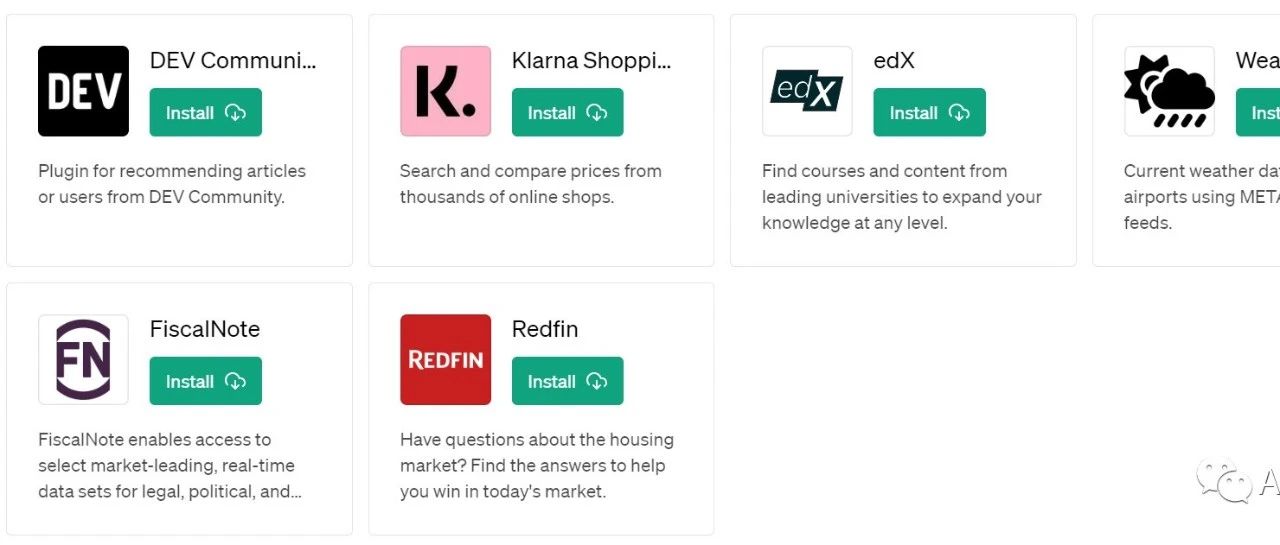The height and width of the screenshot is (545, 1280).
Task: Select the edX title text
Action: (x=894, y=60)
